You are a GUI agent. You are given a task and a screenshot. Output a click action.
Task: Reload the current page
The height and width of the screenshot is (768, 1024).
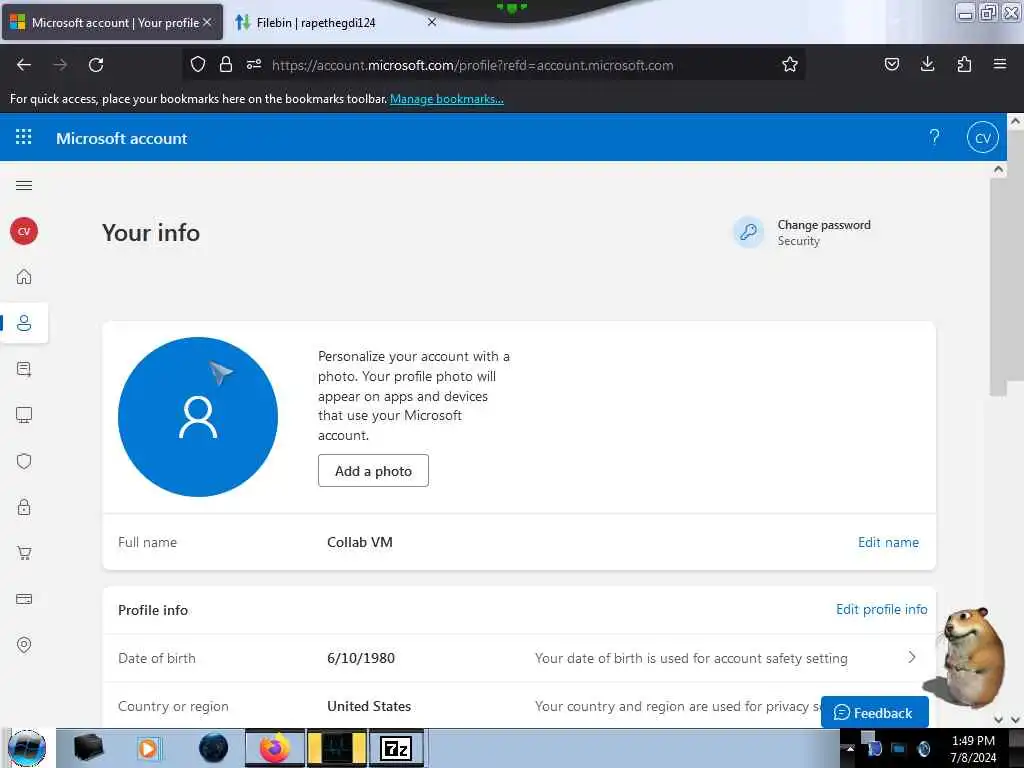pos(96,65)
